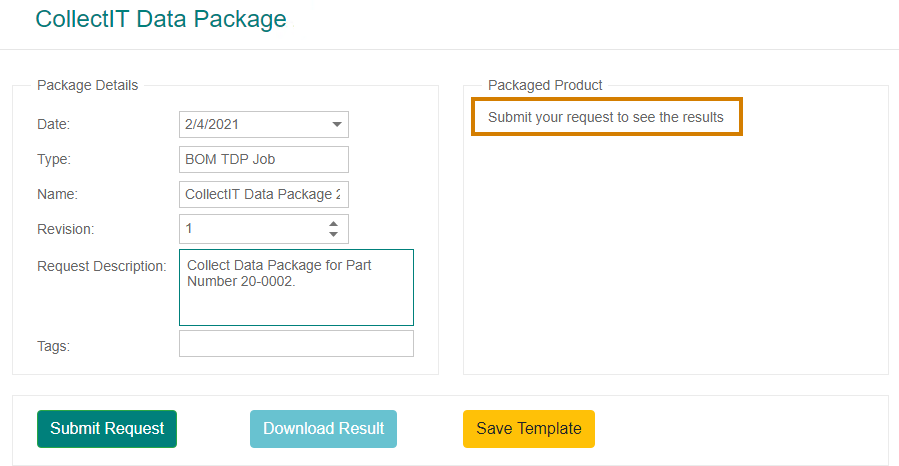Click the Date label
Screen dimensions: 899x466
(x=53, y=124)
